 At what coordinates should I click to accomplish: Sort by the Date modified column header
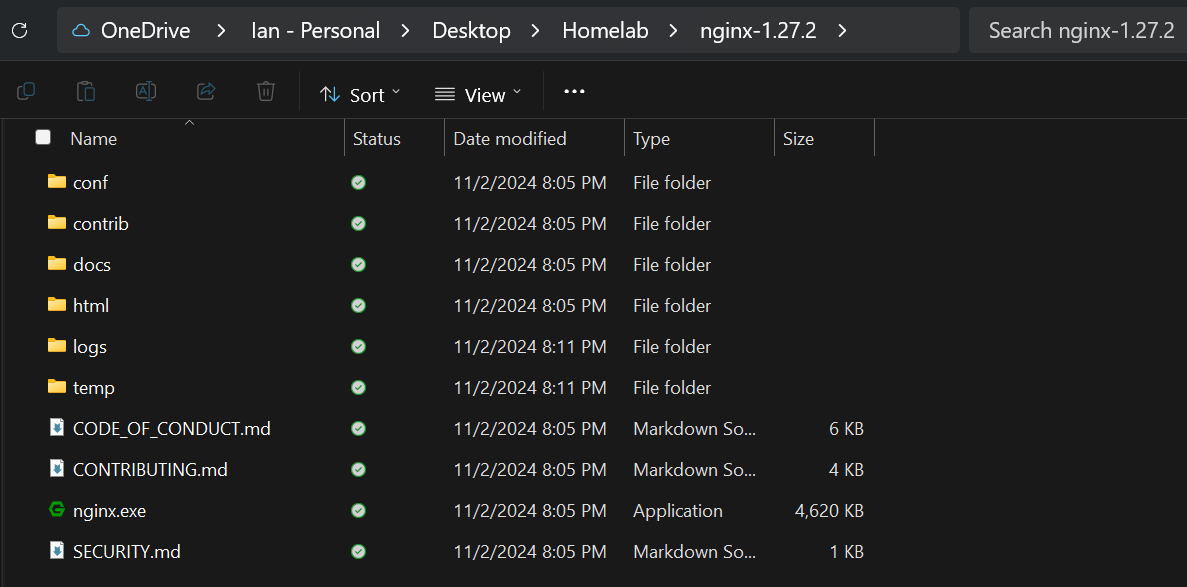point(509,139)
